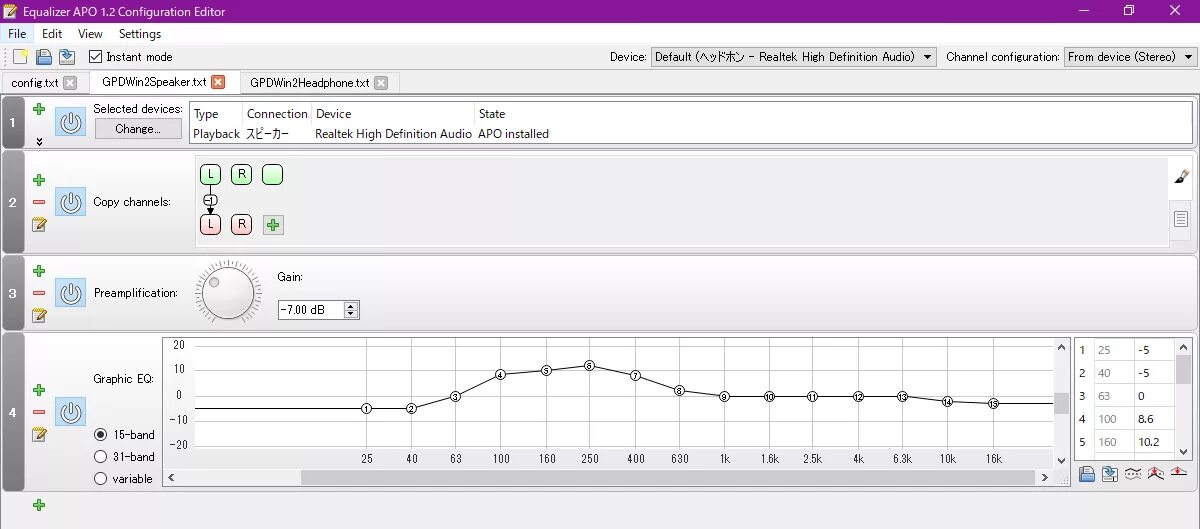Viewport: 1200px width, 529px height.
Task: Add a filter above Copy channels
Action: (x=39, y=180)
